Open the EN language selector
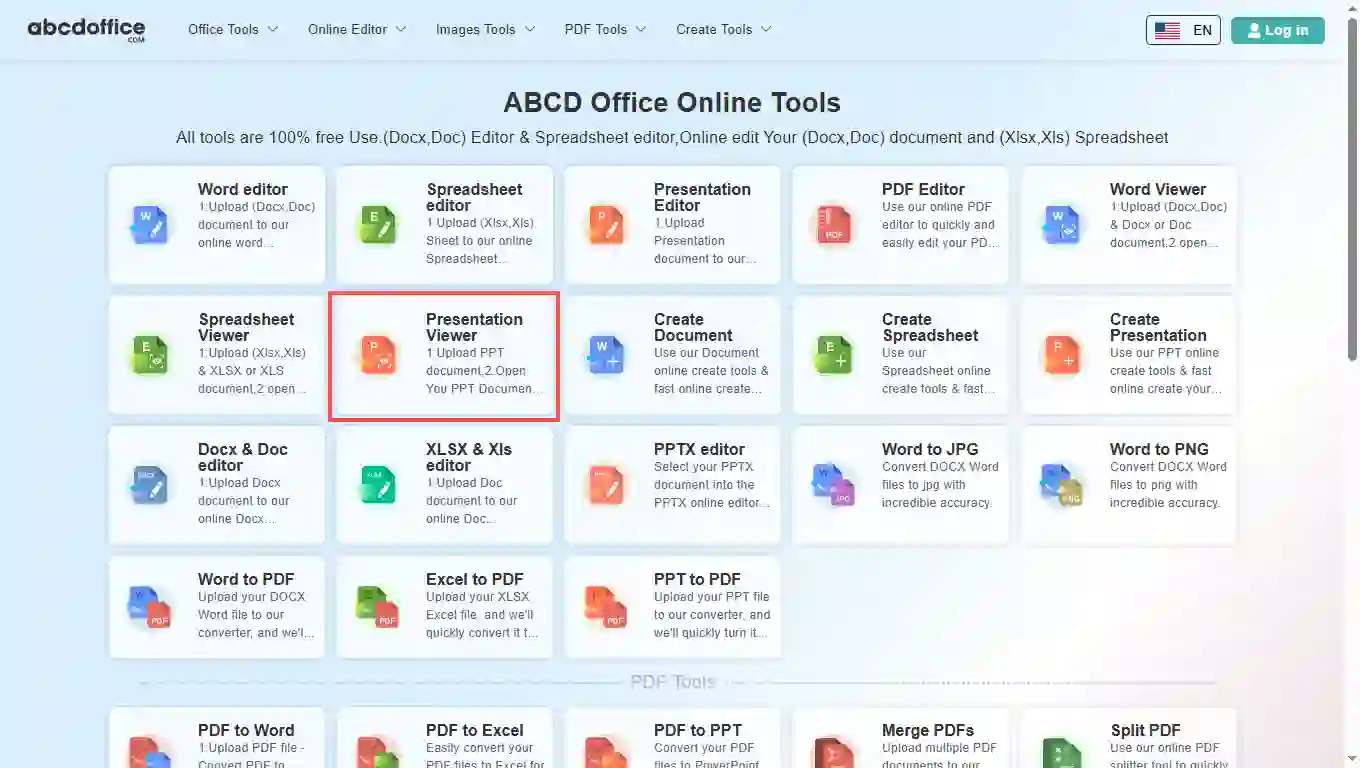This screenshot has width=1360, height=768. pos(1183,30)
